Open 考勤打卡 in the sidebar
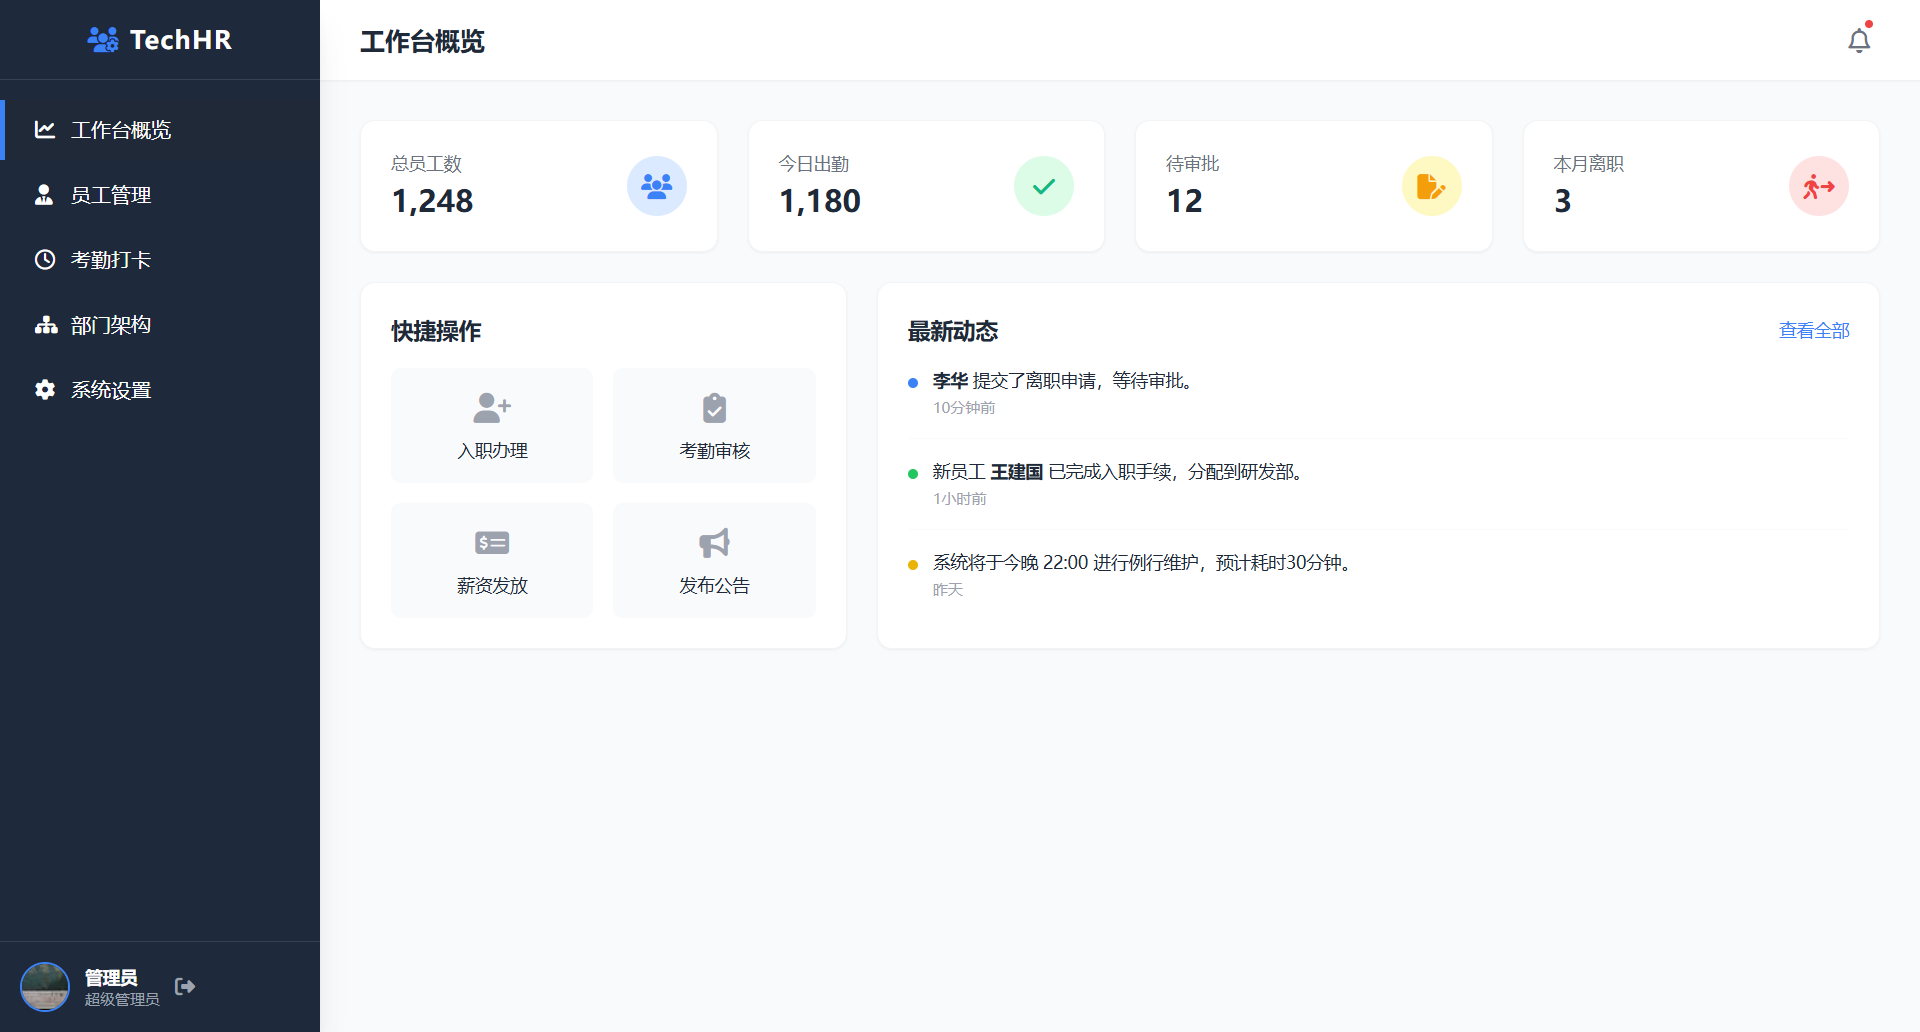The image size is (1920, 1032). 110,260
